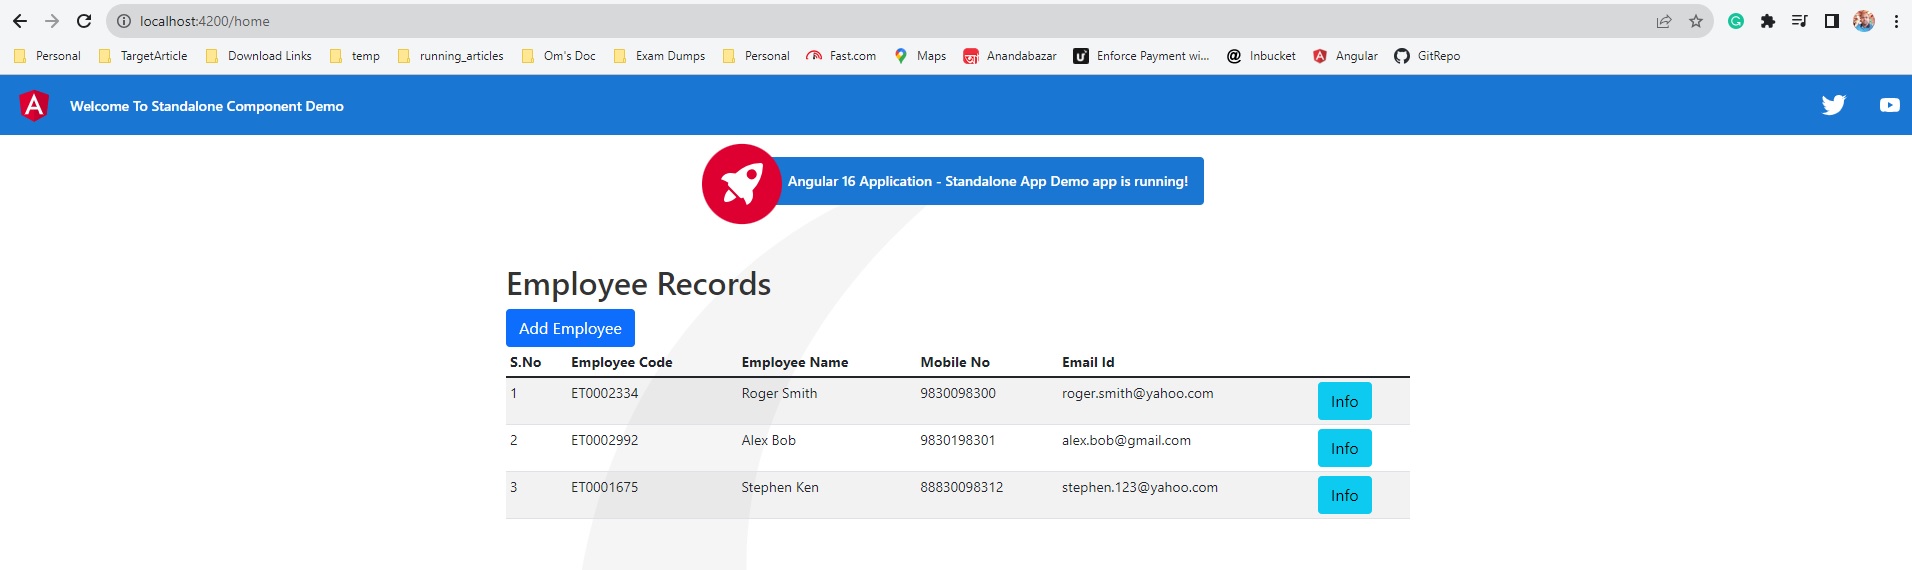Click mobile number 88830098312
The width and height of the screenshot is (1912, 570).
pos(961,487)
